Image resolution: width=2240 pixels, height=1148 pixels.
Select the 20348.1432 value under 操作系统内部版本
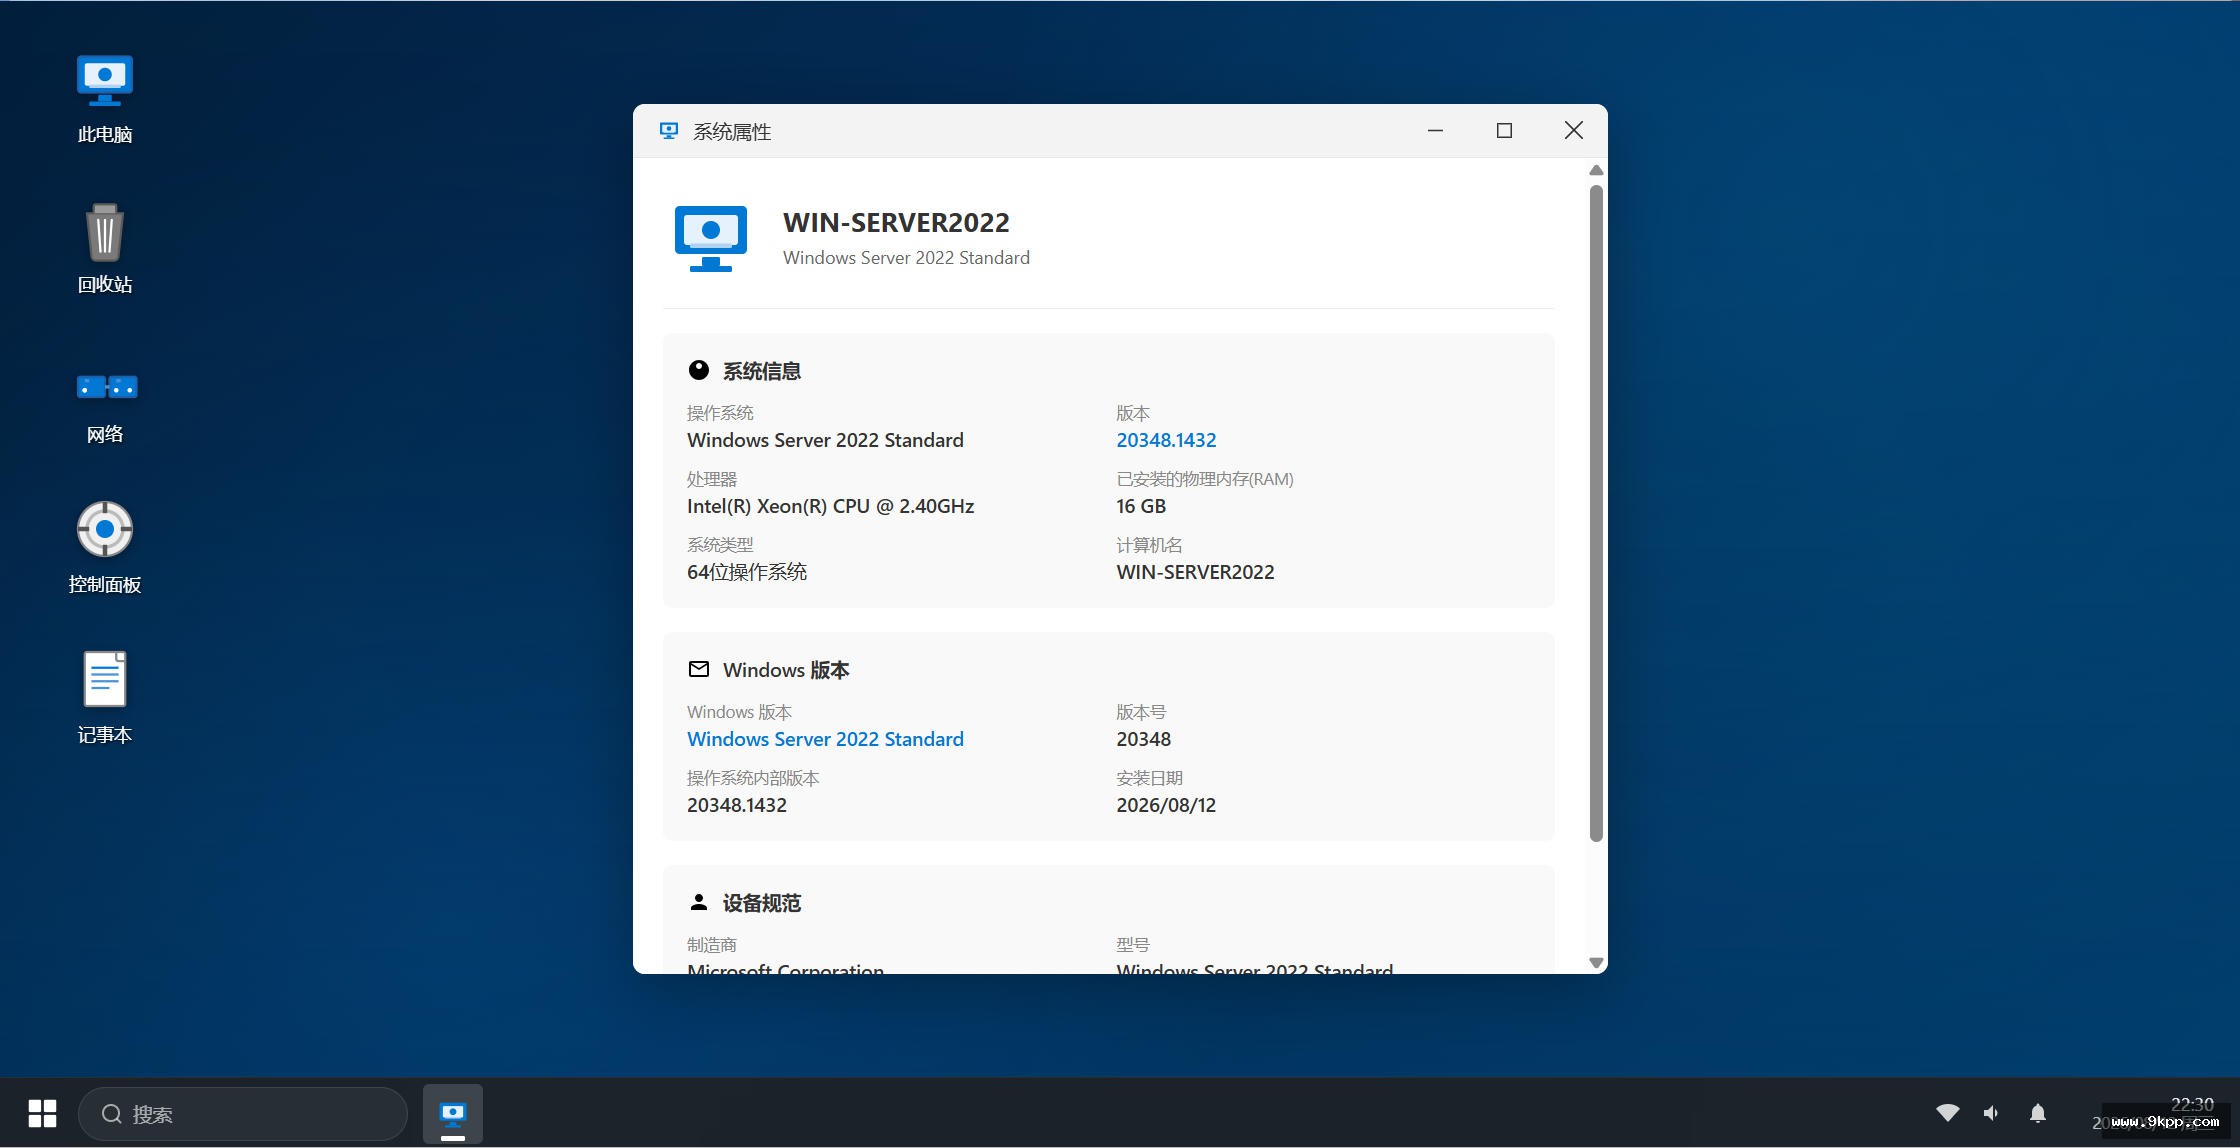(737, 805)
